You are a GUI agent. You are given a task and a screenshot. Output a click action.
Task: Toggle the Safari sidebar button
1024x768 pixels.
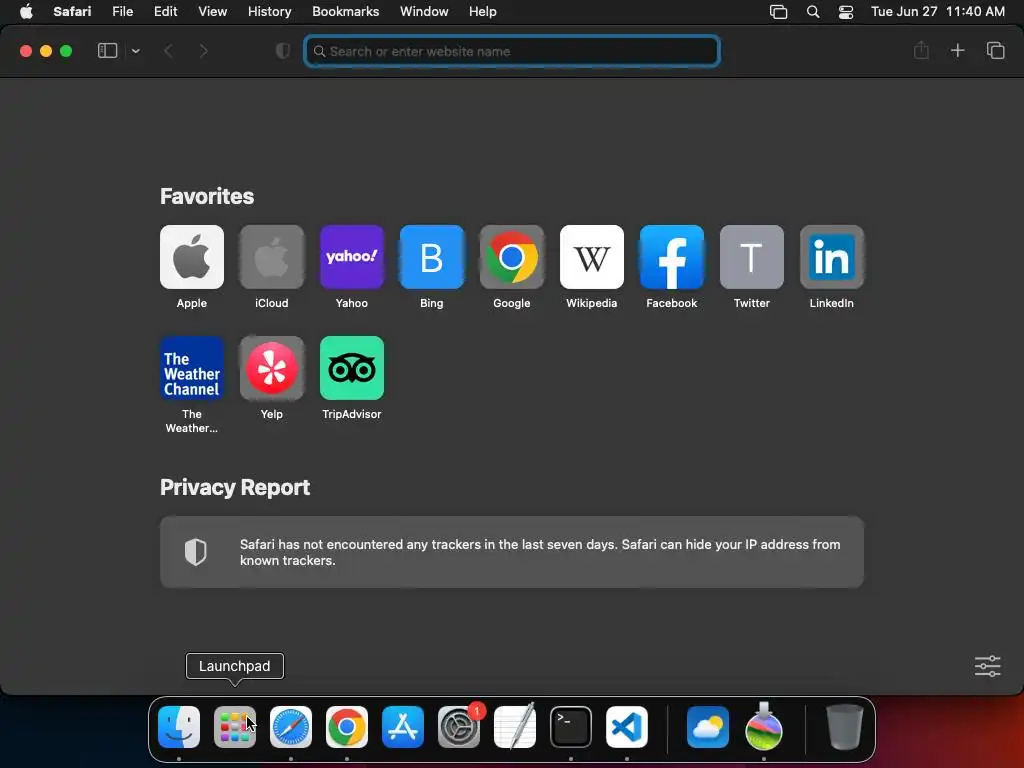107,50
